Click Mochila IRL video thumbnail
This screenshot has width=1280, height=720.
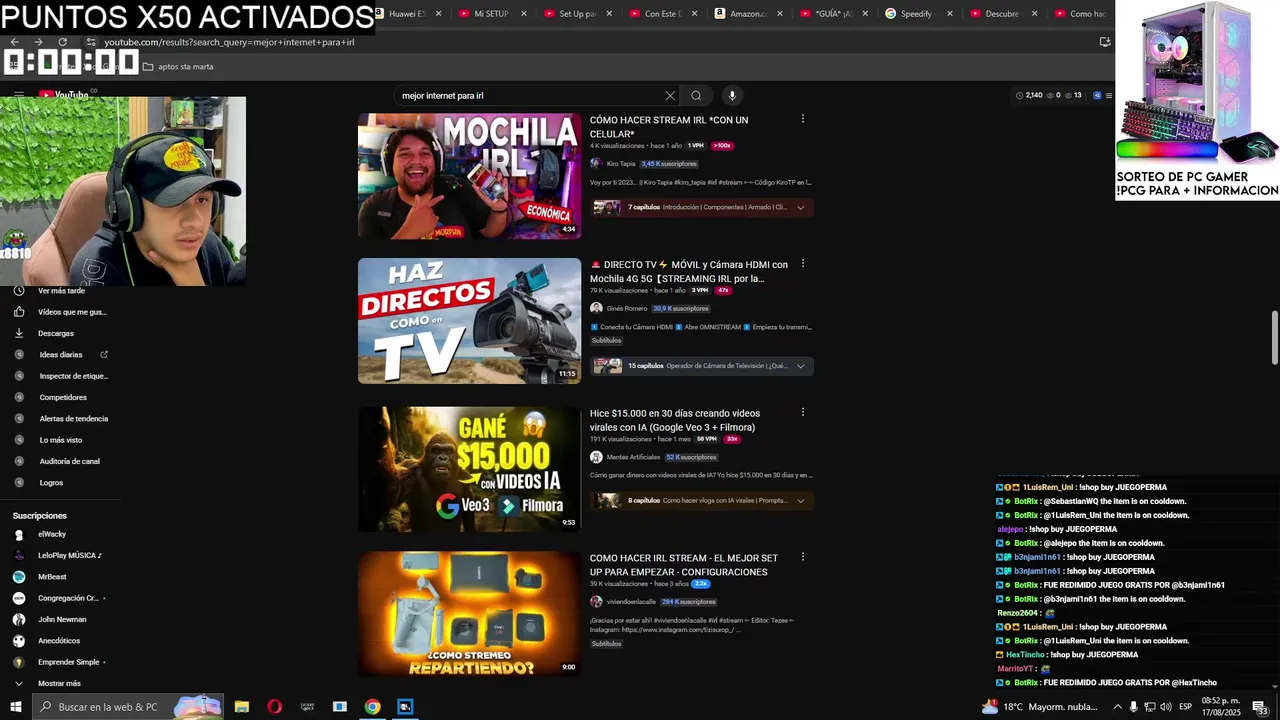click(469, 176)
